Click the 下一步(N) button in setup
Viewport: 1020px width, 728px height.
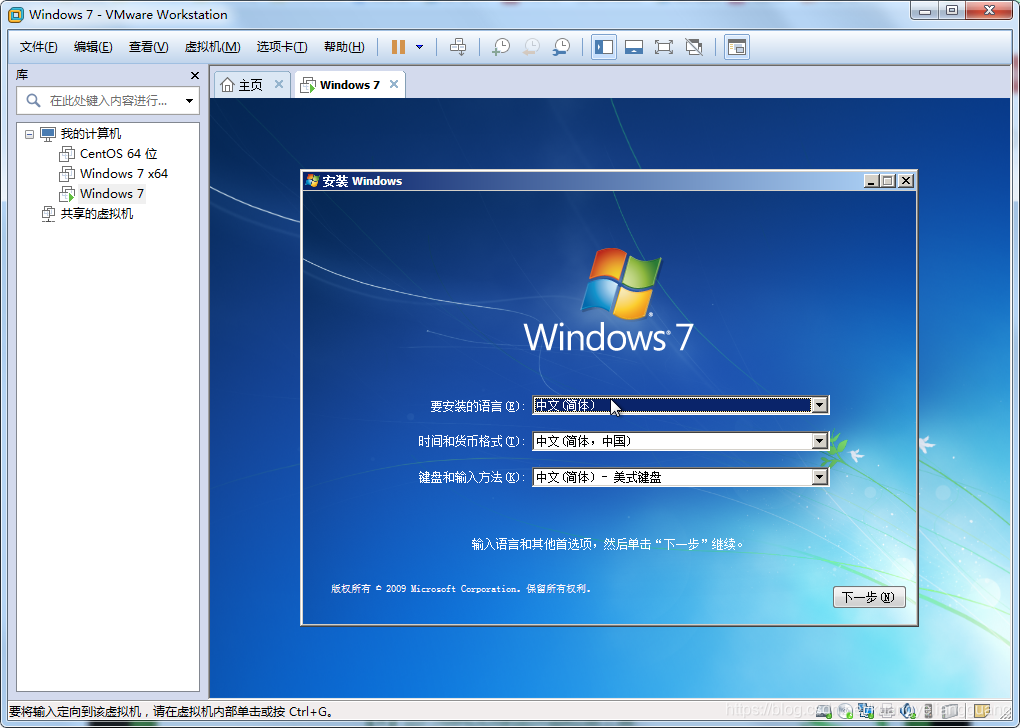[x=869, y=597]
